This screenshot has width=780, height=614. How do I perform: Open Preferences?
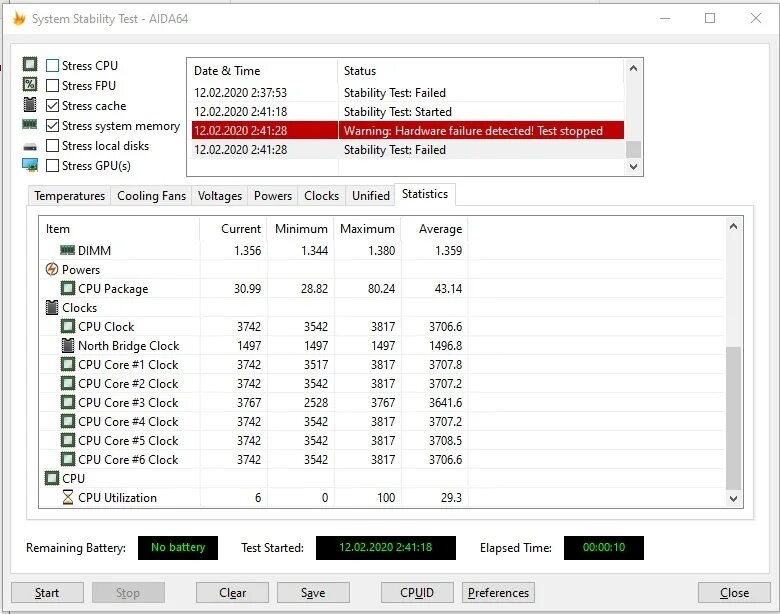pyautogui.click(x=498, y=593)
